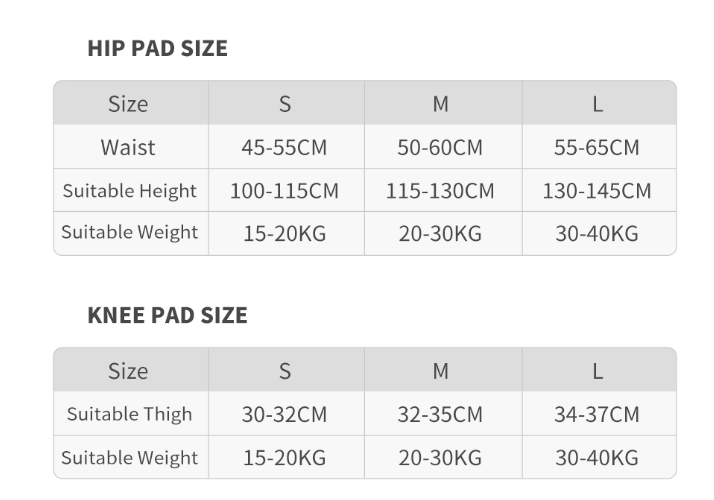
Task: Click the 45-55CM waist cell
Action: point(284,148)
